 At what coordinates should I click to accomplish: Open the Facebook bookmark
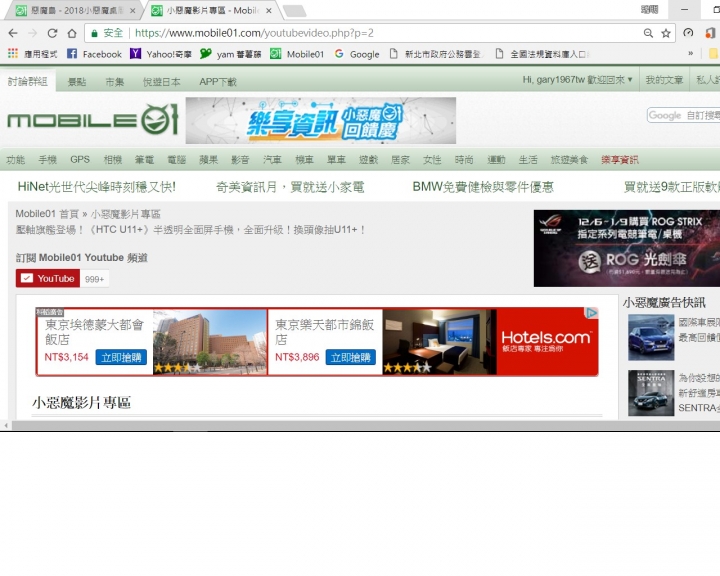pos(94,54)
